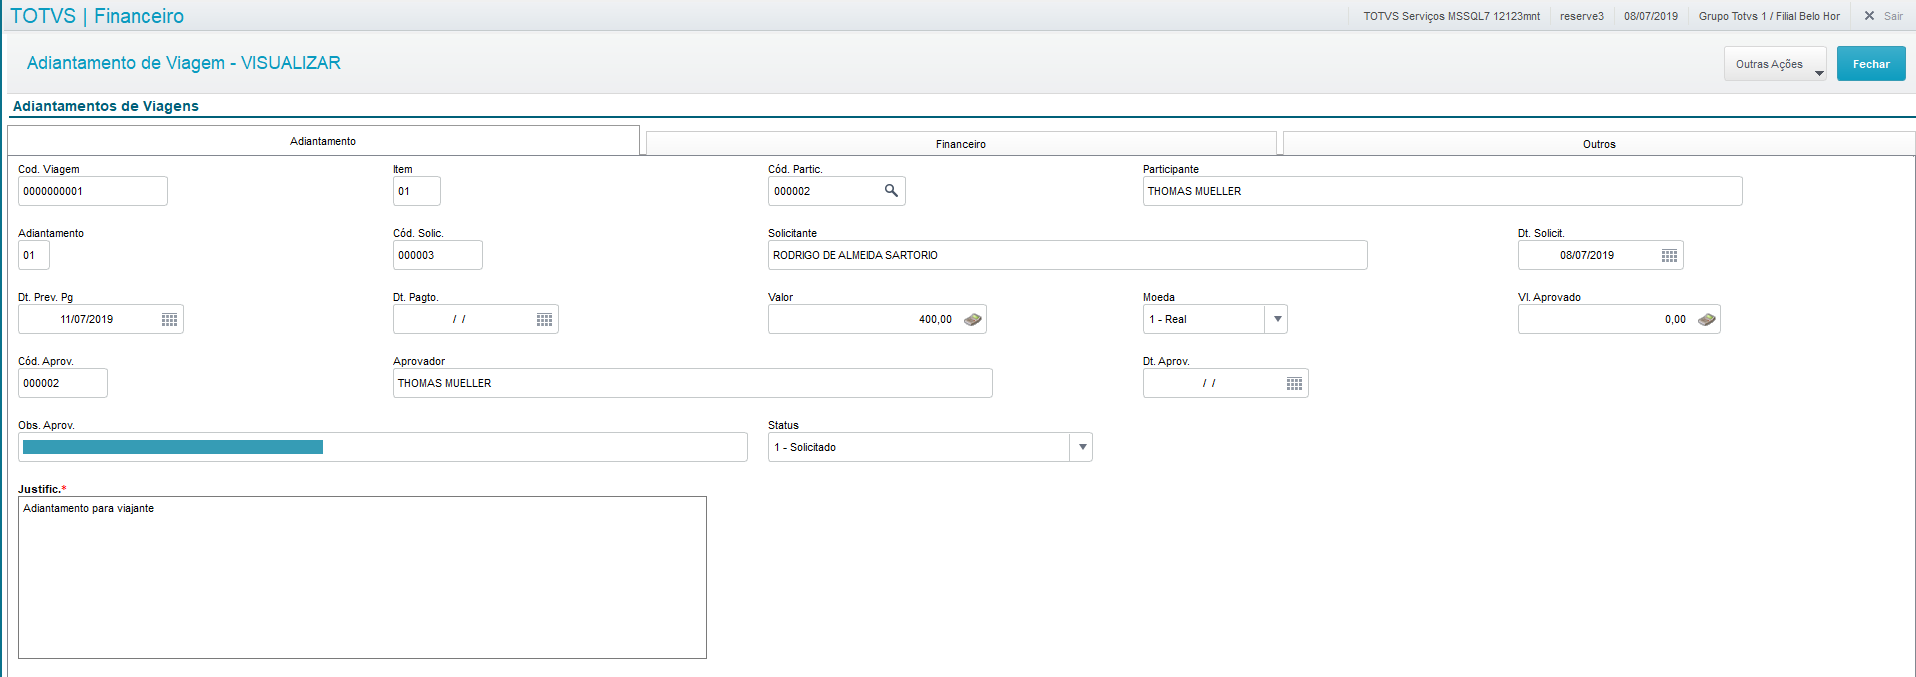Image resolution: width=1916 pixels, height=677 pixels.
Task: Click the Obs. Aprov. highlighted field
Action: pyautogui.click(x=382, y=448)
